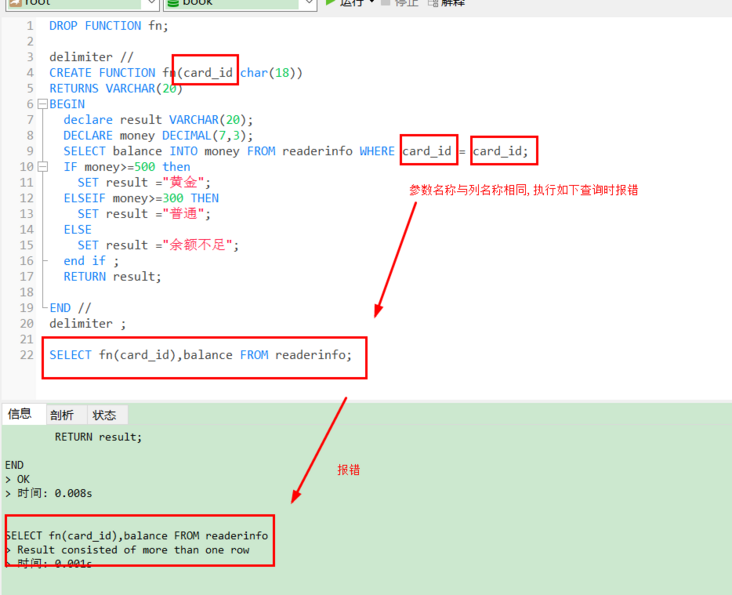Screen dimensions: 732x595
Task: Click 'Result consisted of more than one row' message
Action: pos(133,550)
